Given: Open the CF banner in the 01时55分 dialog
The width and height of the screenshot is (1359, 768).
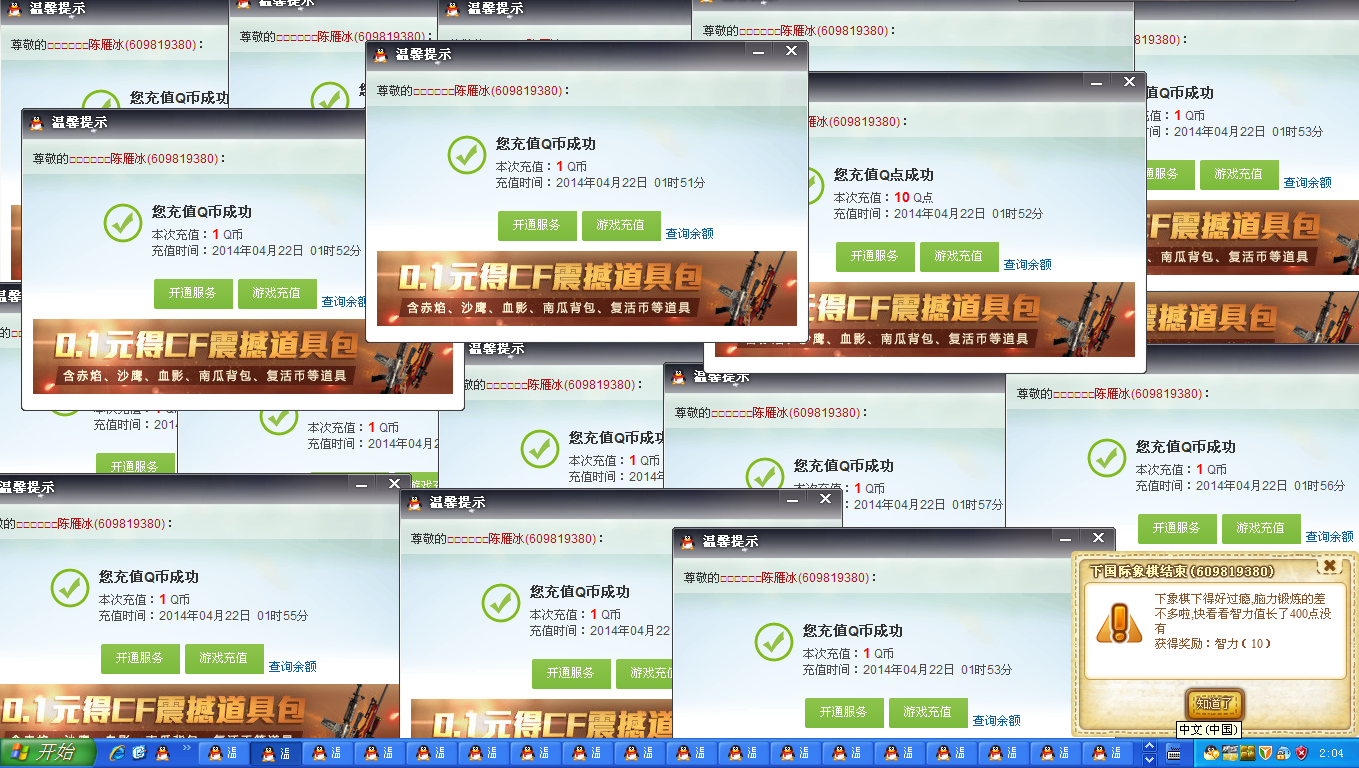Looking at the screenshot, I should [200, 712].
